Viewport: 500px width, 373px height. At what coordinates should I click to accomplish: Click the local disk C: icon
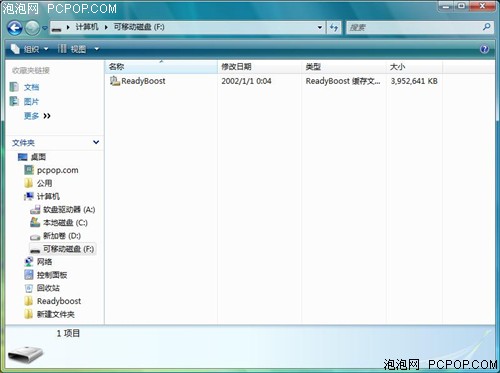35,222
